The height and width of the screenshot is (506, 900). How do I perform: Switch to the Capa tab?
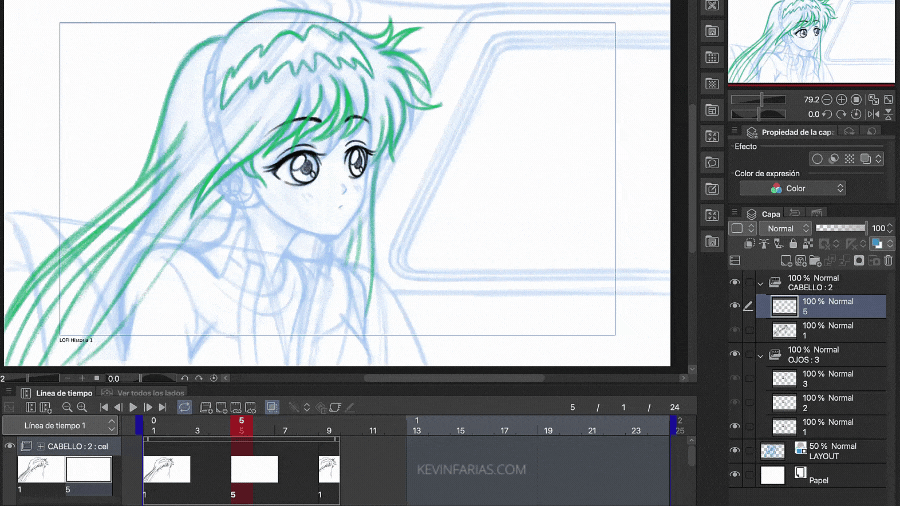tap(764, 214)
